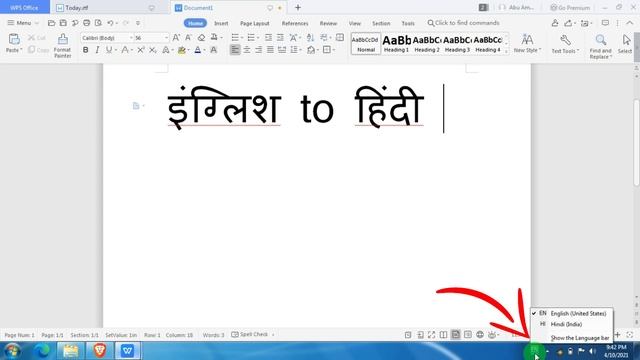Open Microsoft Edge from the taskbar
Screen dimensions: 640x360
click(x=42, y=351)
